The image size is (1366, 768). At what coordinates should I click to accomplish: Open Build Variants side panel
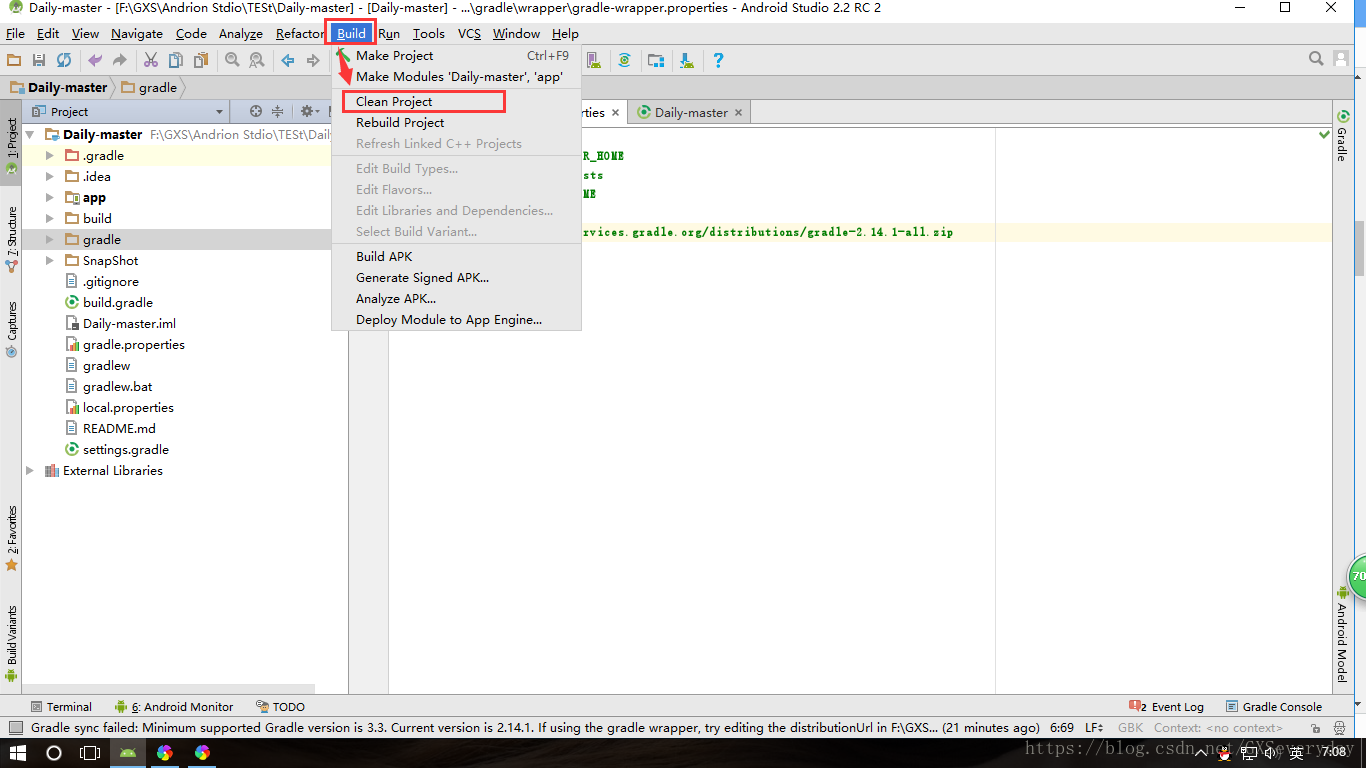click(12, 643)
